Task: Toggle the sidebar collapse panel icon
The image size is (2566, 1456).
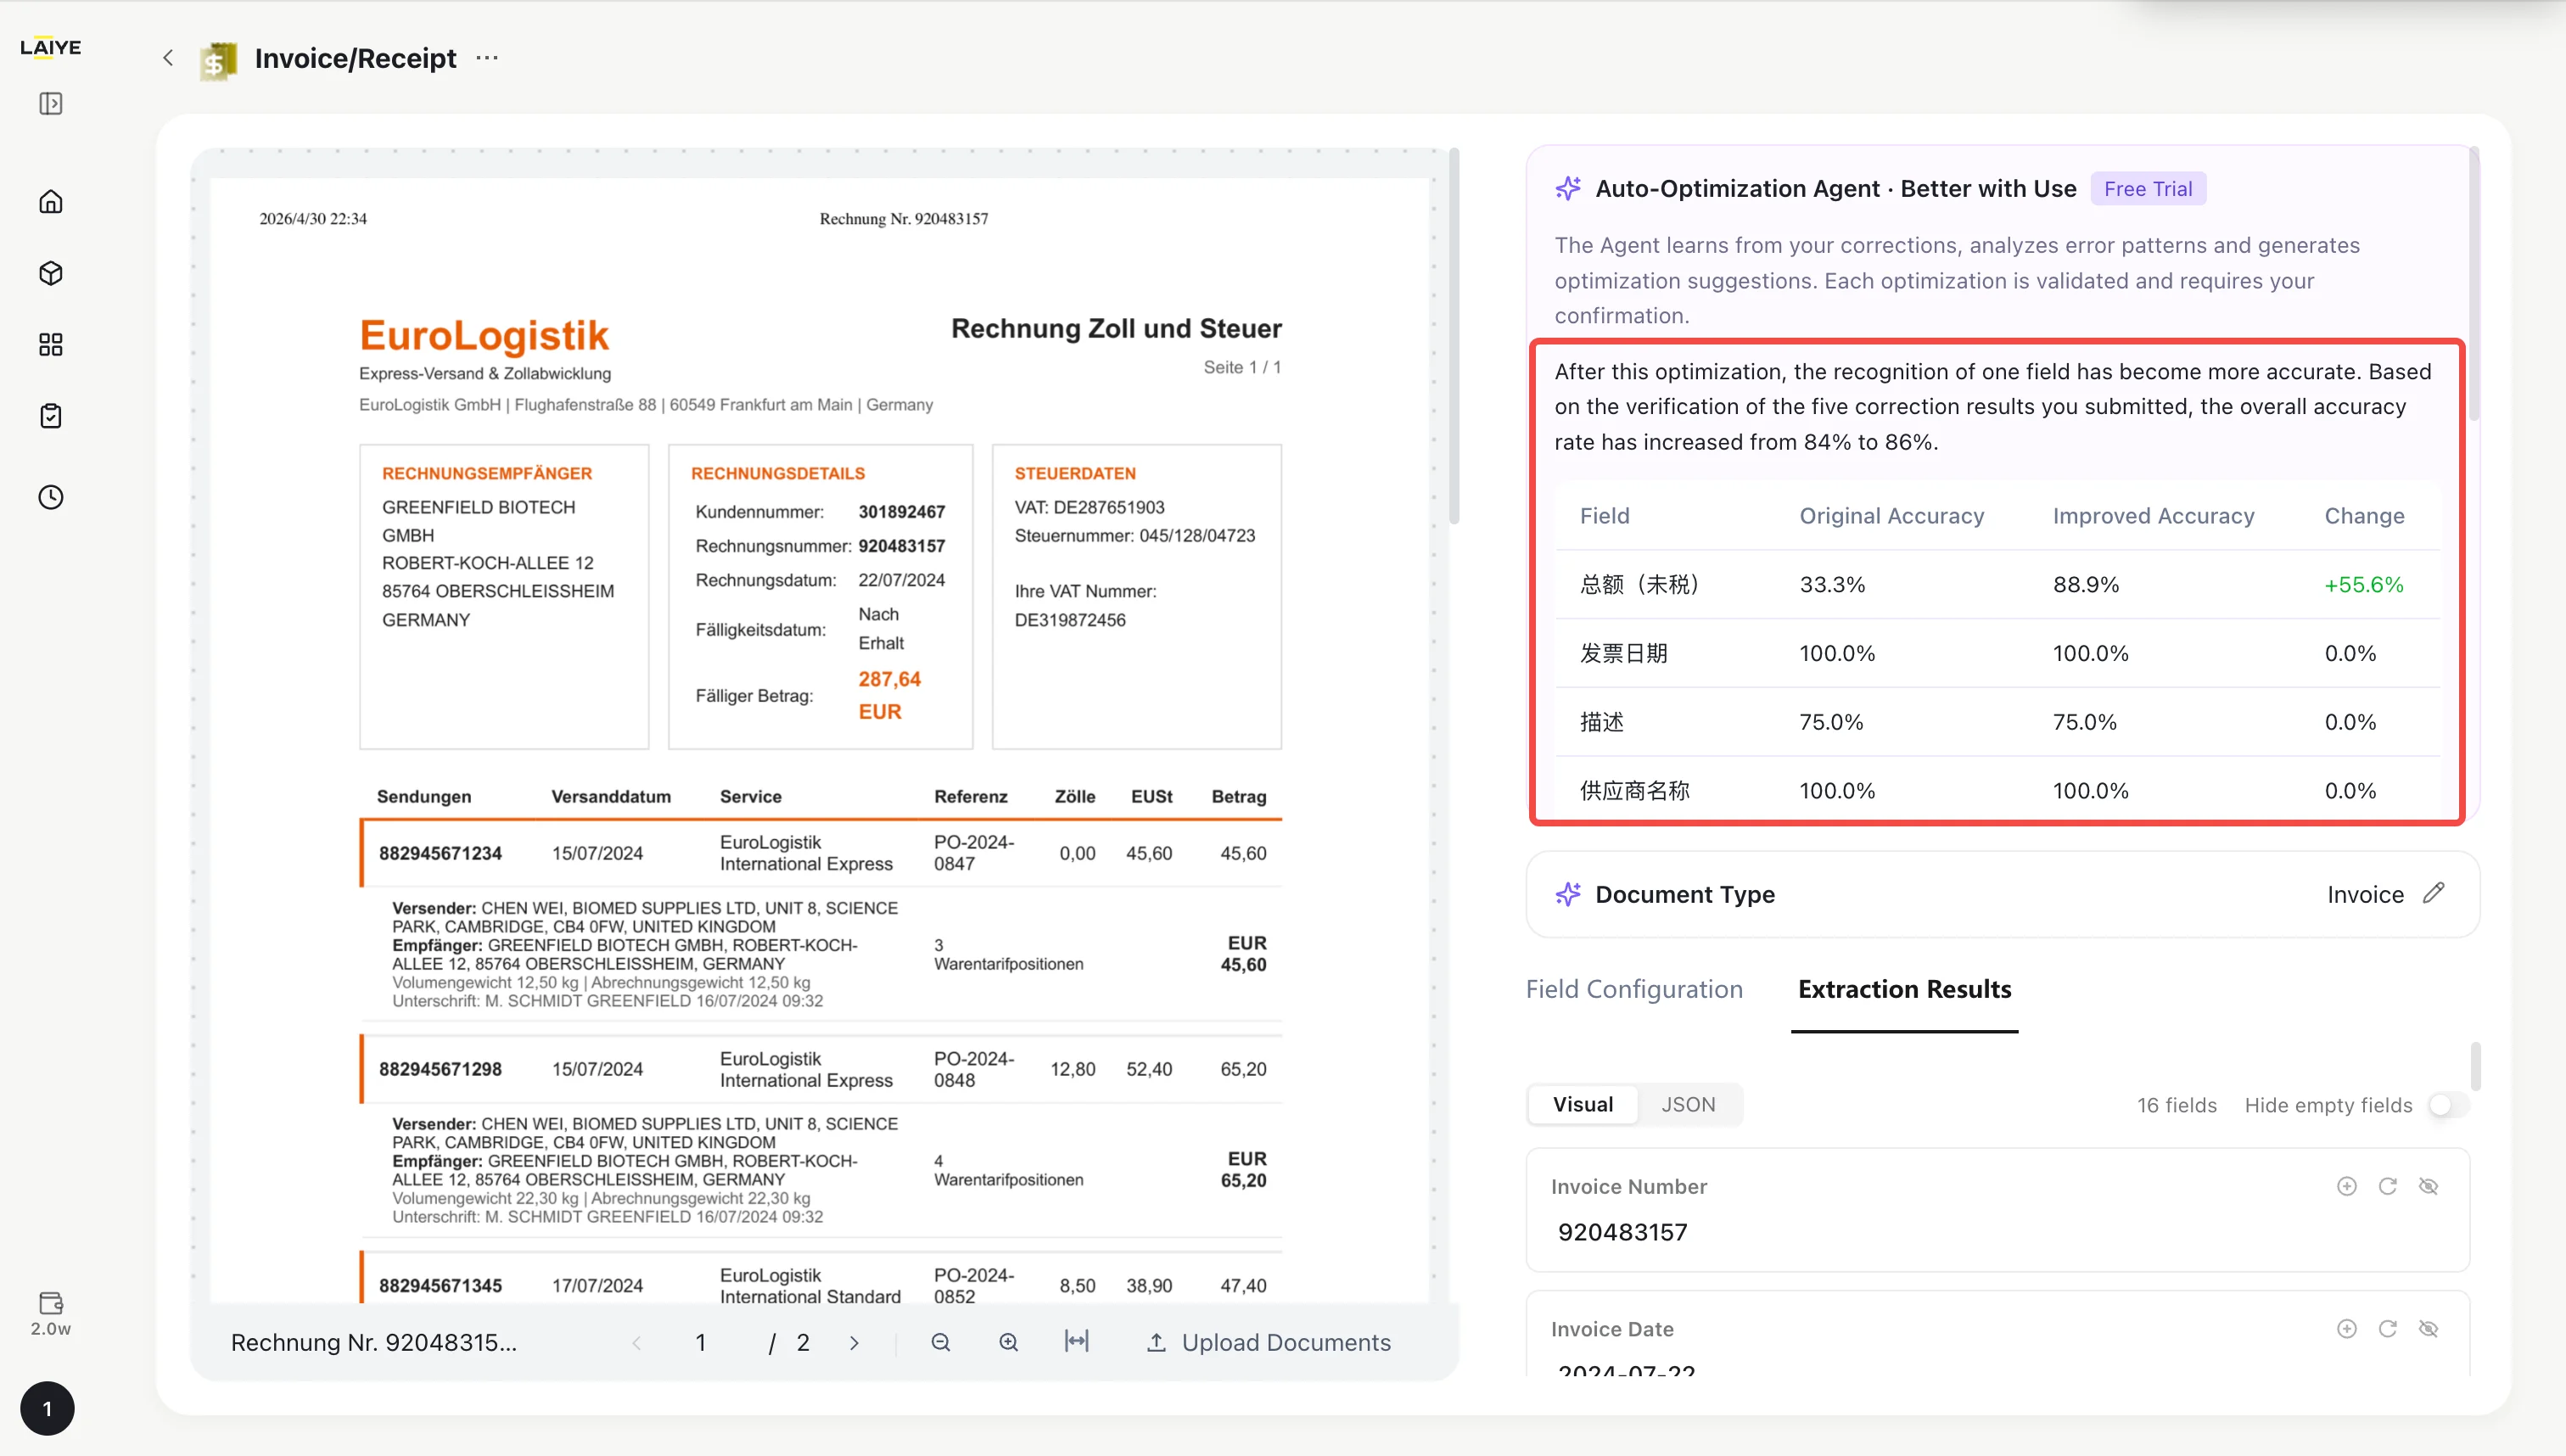Action: 51,104
